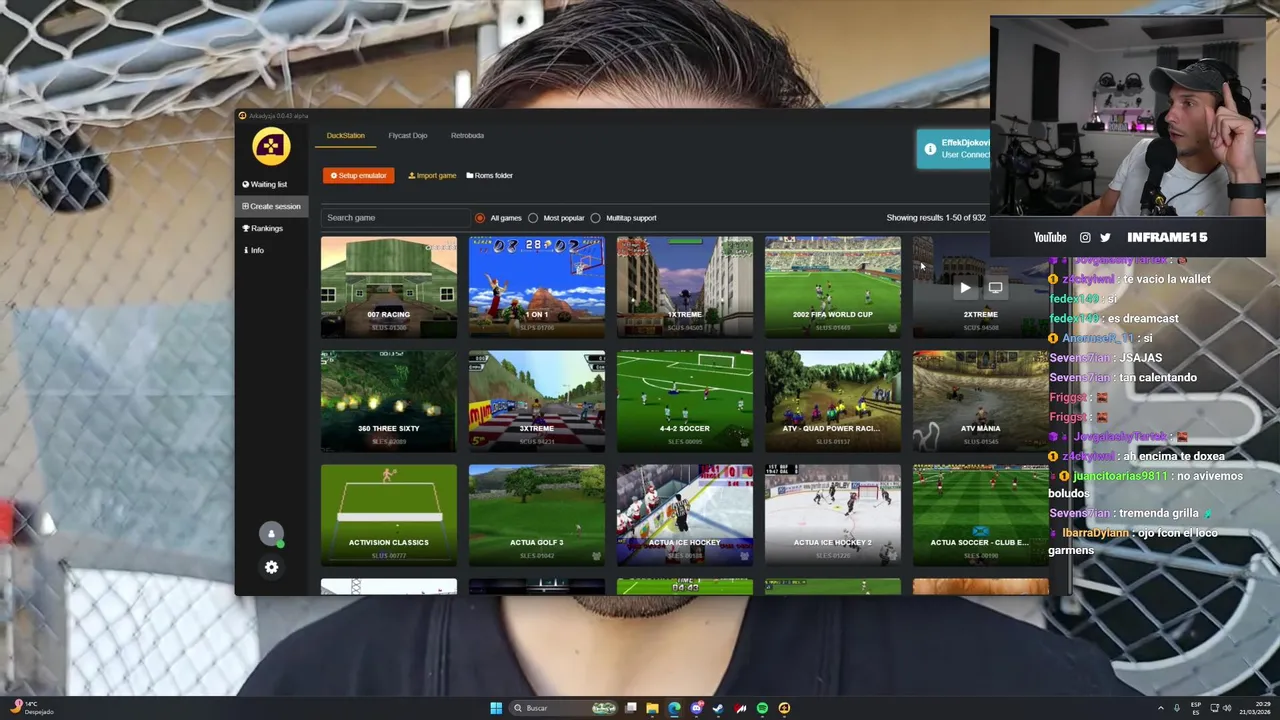Select the 1XTREME game thumbnail
The width and height of the screenshot is (1280, 720).
point(685,287)
